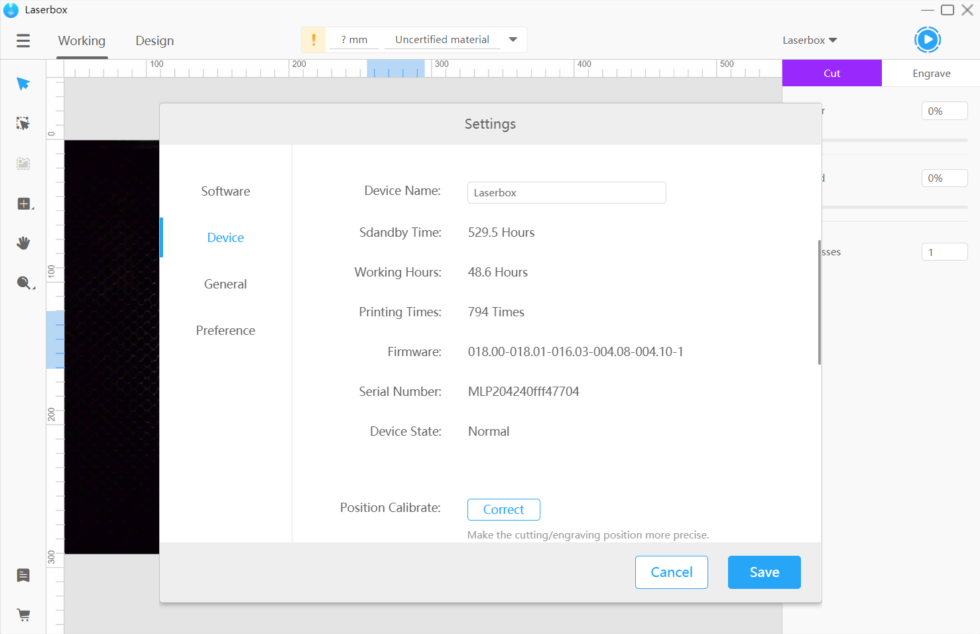Click the 794 Times printing value
The image size is (980, 634).
tap(496, 312)
